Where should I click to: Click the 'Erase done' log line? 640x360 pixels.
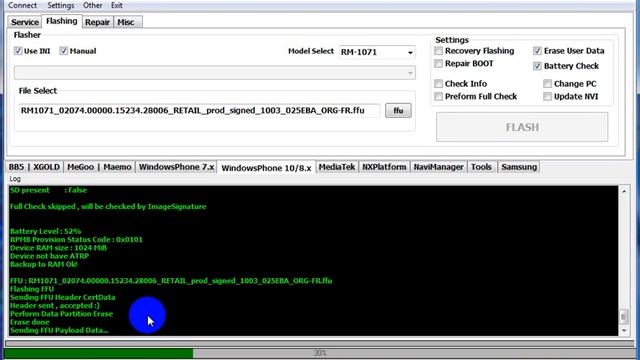tap(29, 322)
